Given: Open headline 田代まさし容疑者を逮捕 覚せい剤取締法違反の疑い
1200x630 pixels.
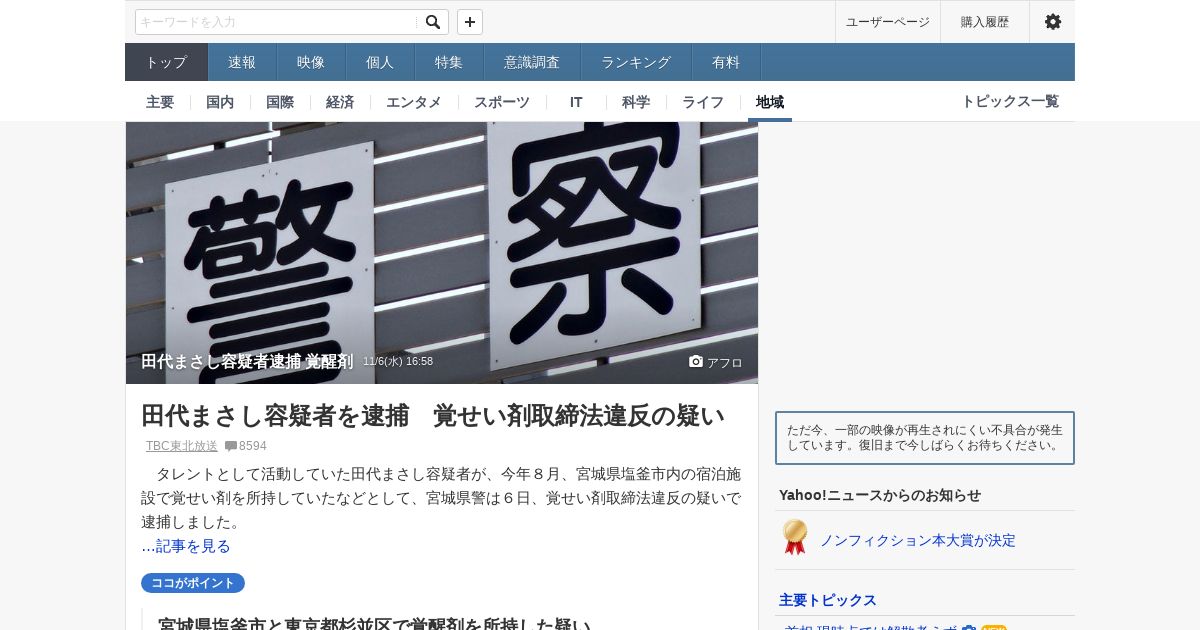Looking at the screenshot, I should 433,416.
